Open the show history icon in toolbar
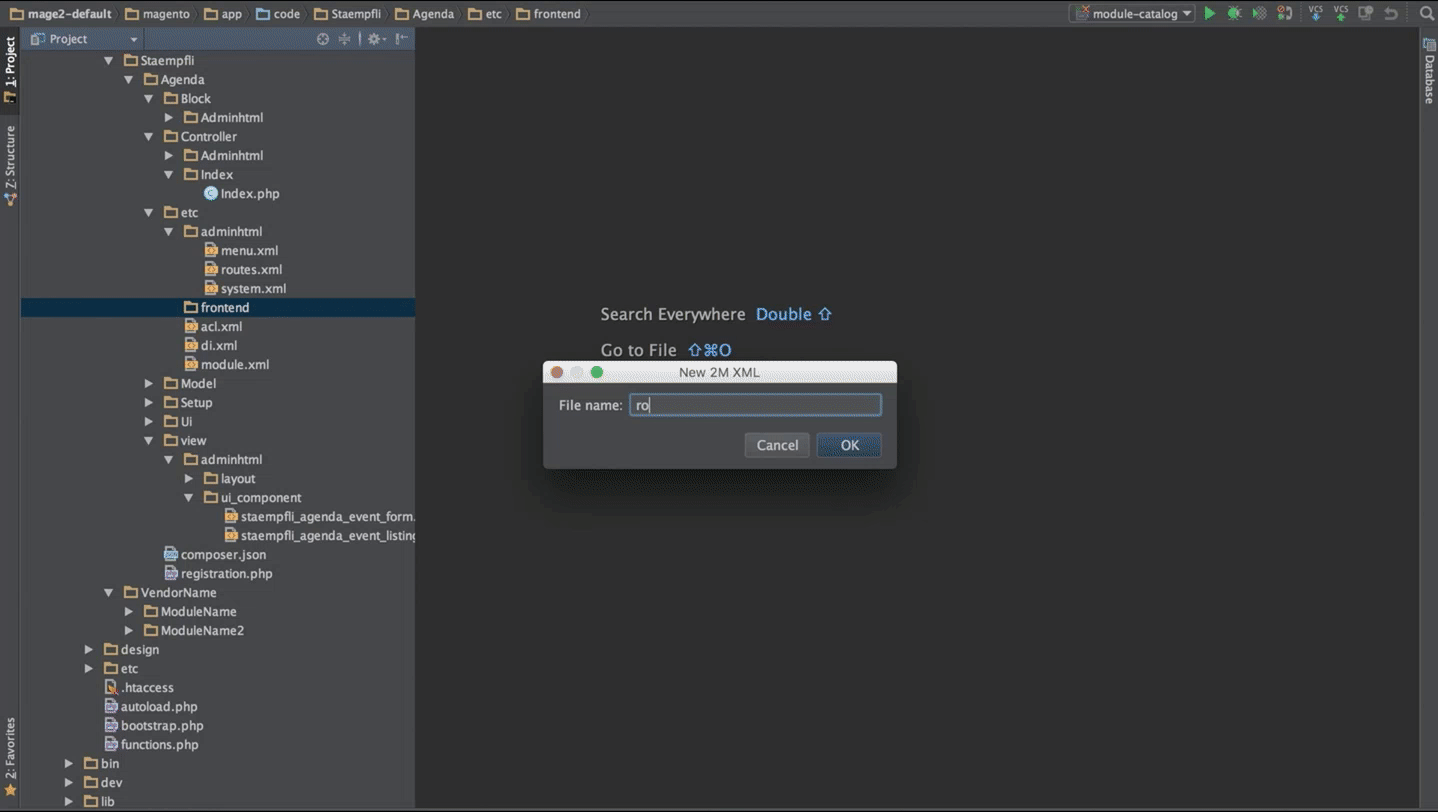 click(x=1366, y=13)
